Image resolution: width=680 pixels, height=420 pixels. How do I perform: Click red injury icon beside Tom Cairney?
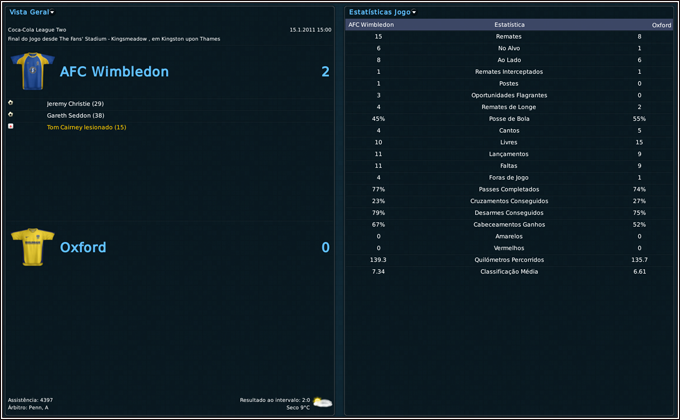(11, 127)
